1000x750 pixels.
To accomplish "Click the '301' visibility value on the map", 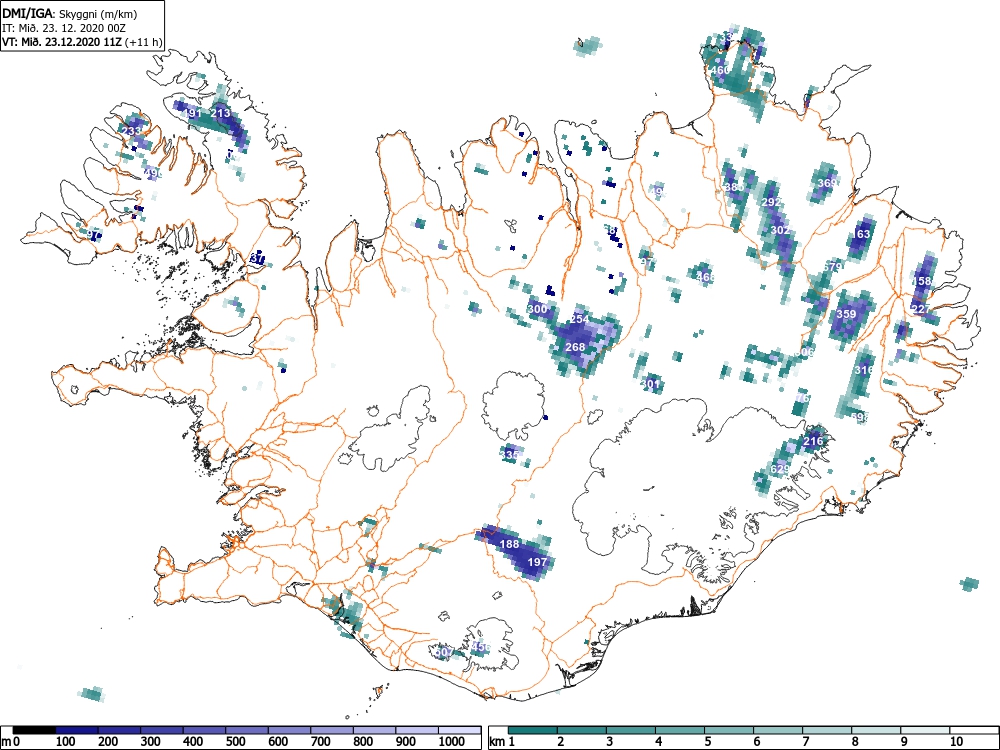I will click(650, 384).
